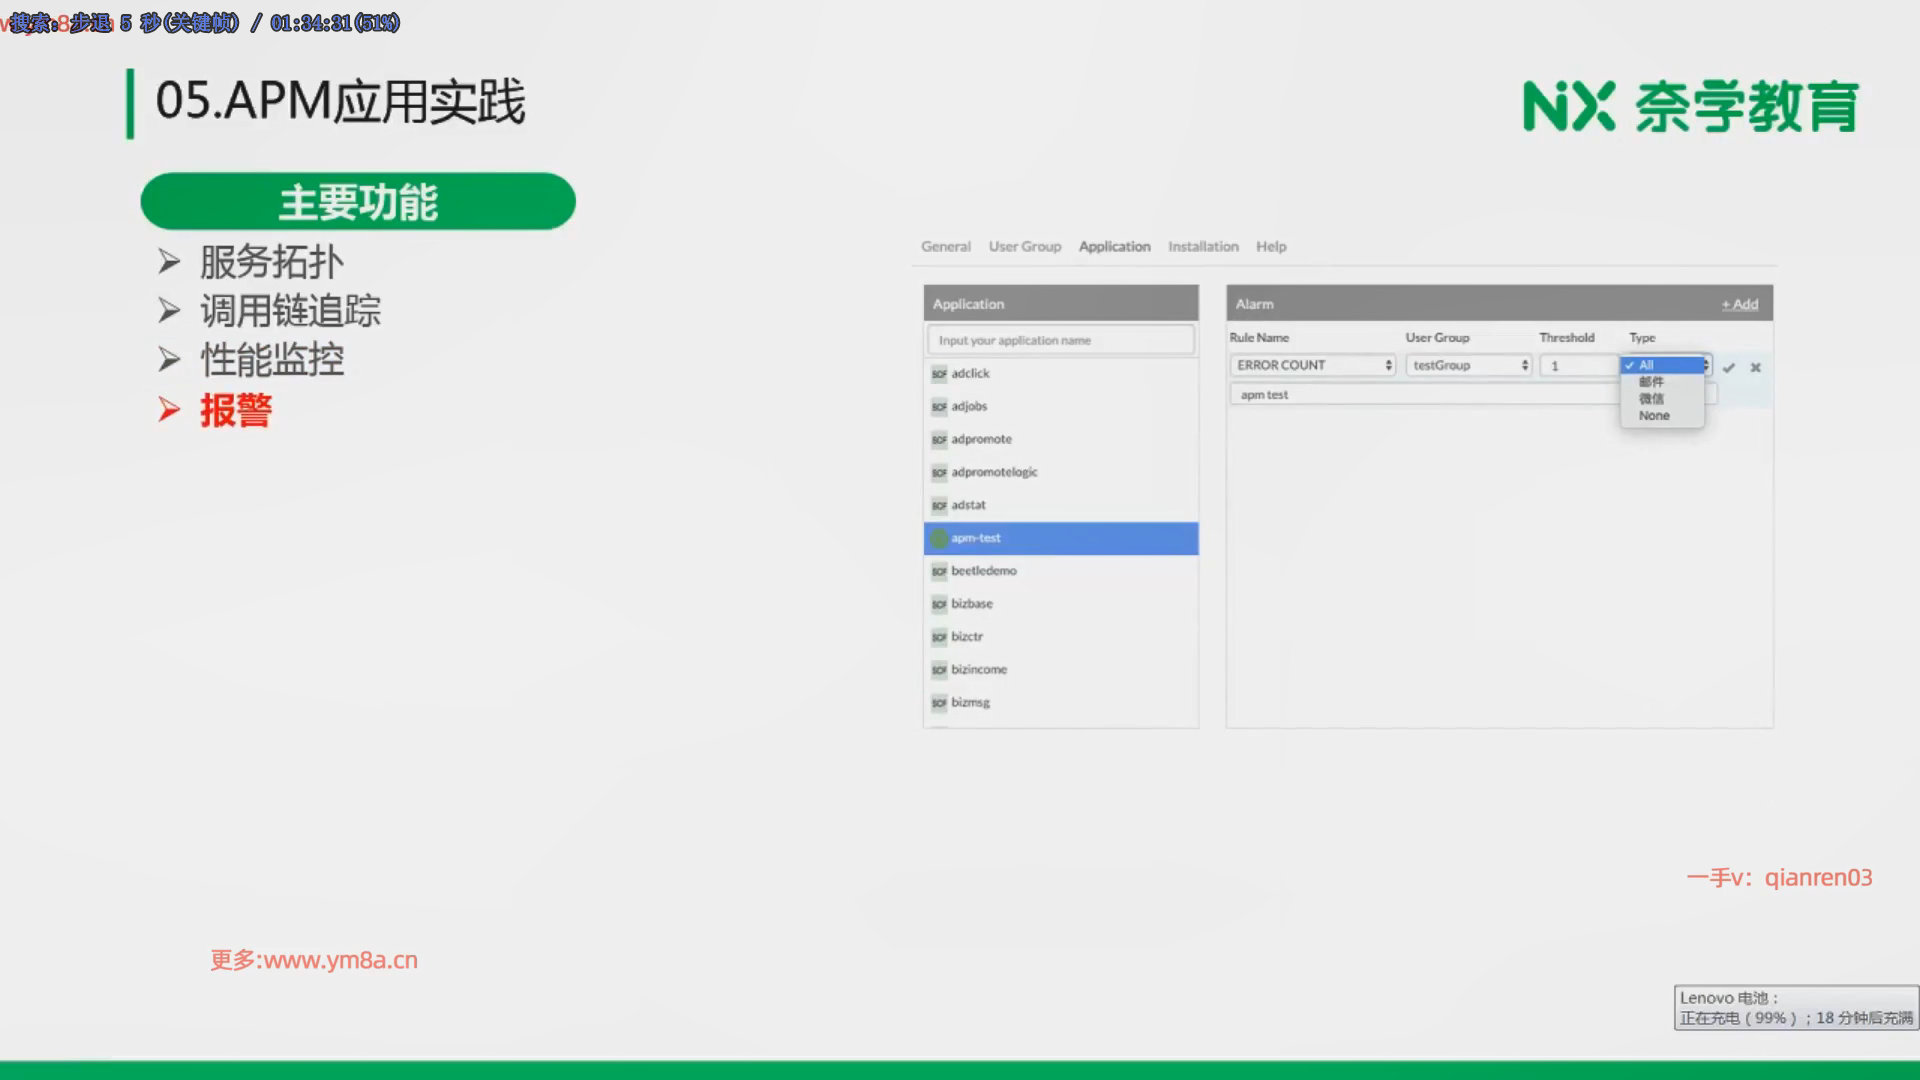Select 微信 option in Type list
The height and width of the screenshot is (1080, 1920).
point(1651,398)
